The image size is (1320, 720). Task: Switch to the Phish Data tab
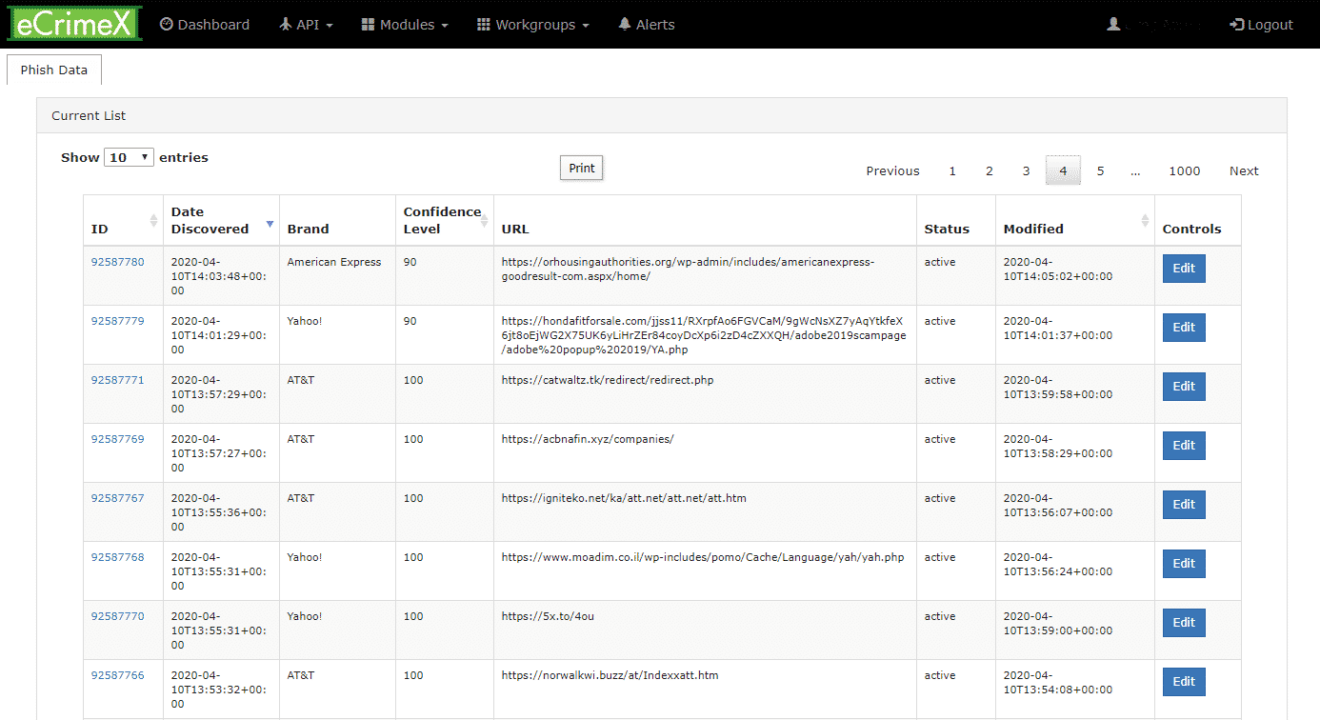(x=53, y=69)
